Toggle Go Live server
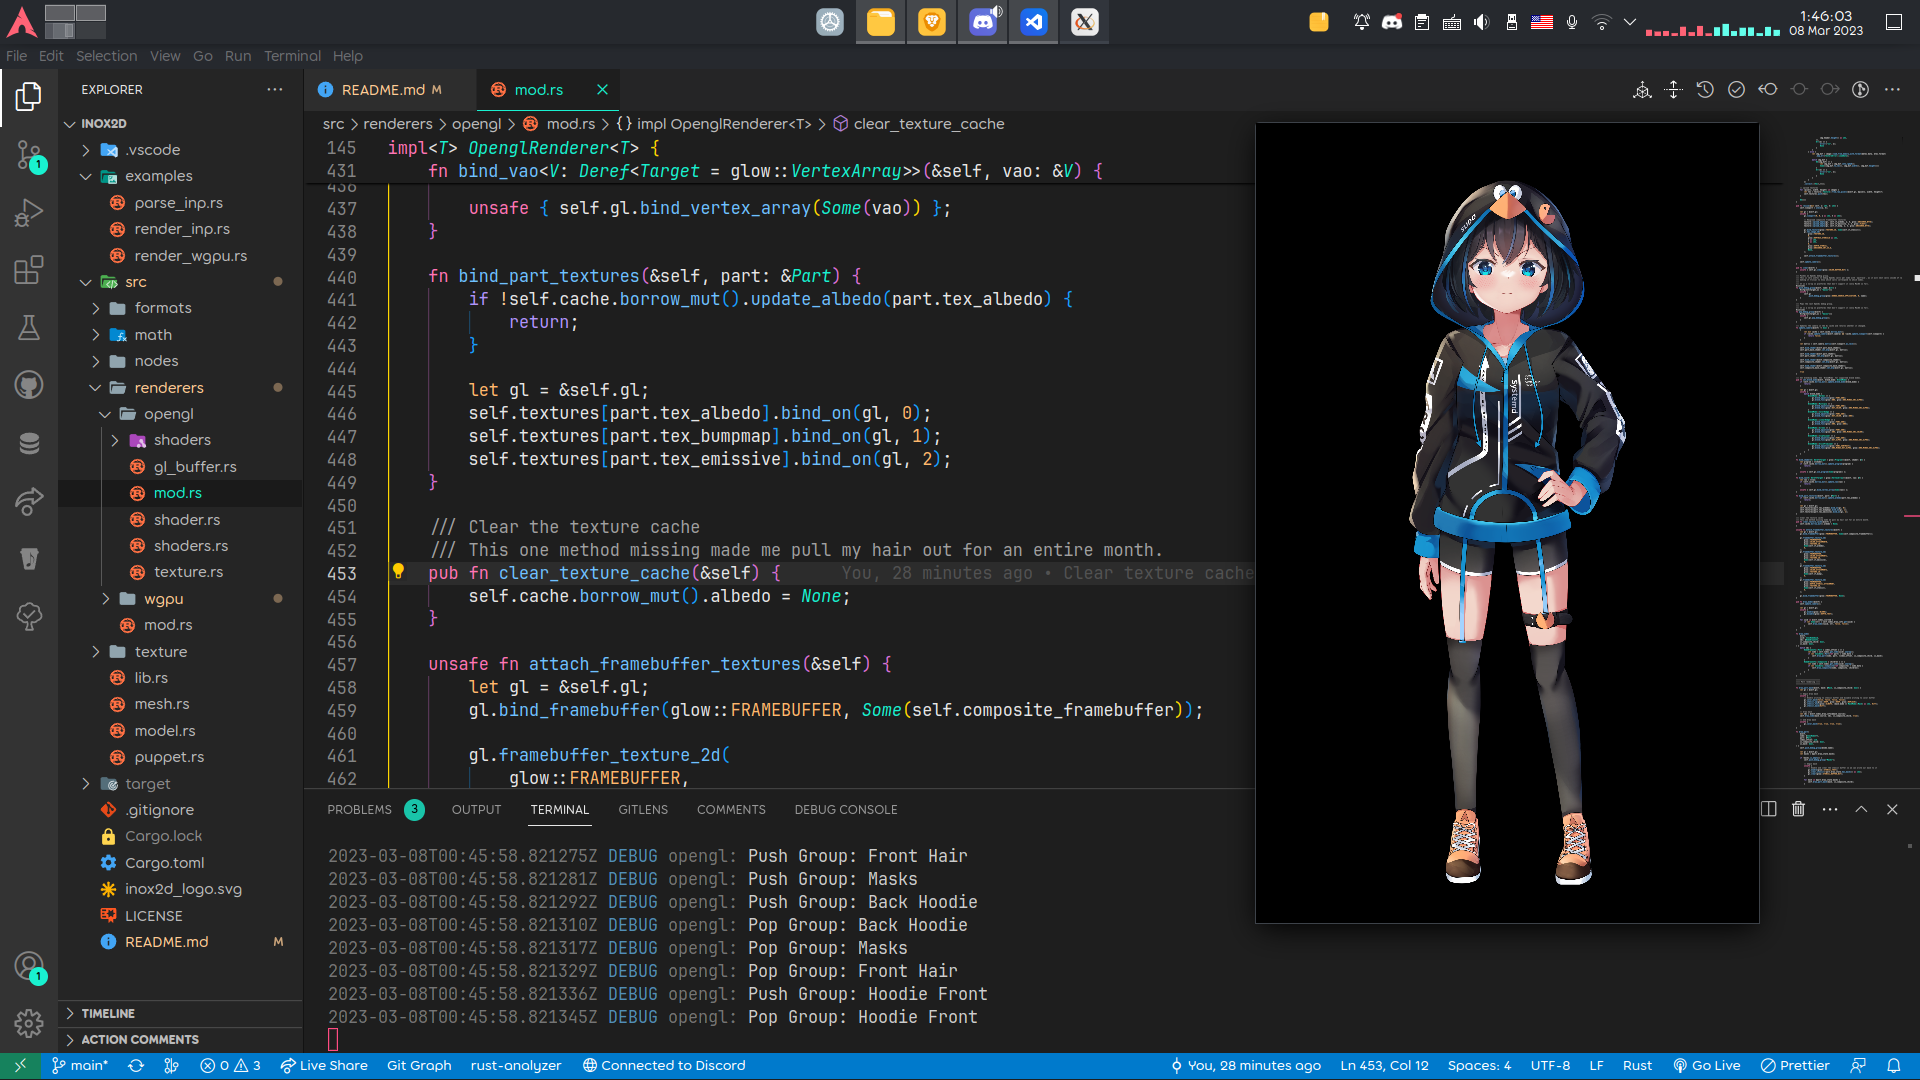Screen dimensions: 1920x1080 click(1707, 1065)
